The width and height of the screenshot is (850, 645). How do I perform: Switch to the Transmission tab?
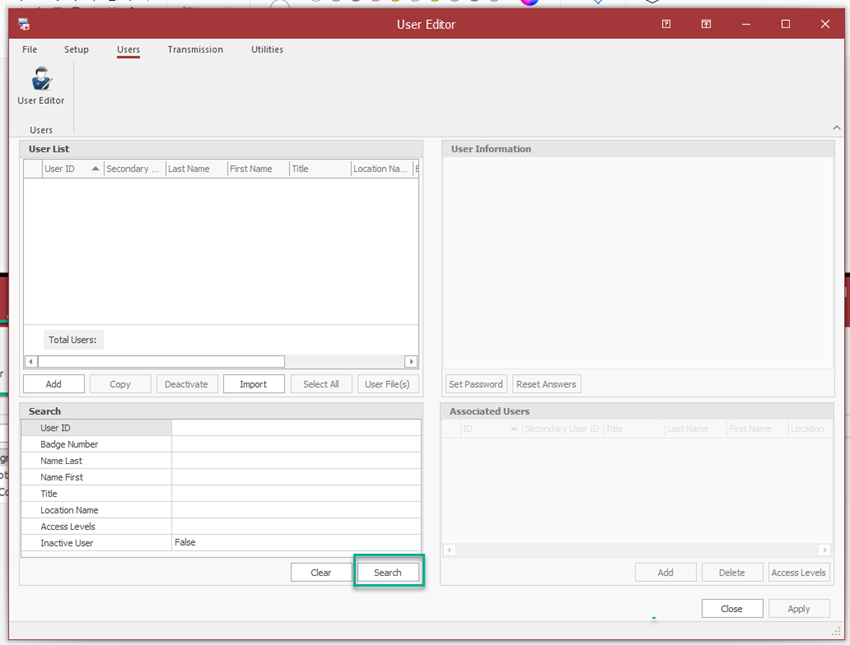click(195, 49)
